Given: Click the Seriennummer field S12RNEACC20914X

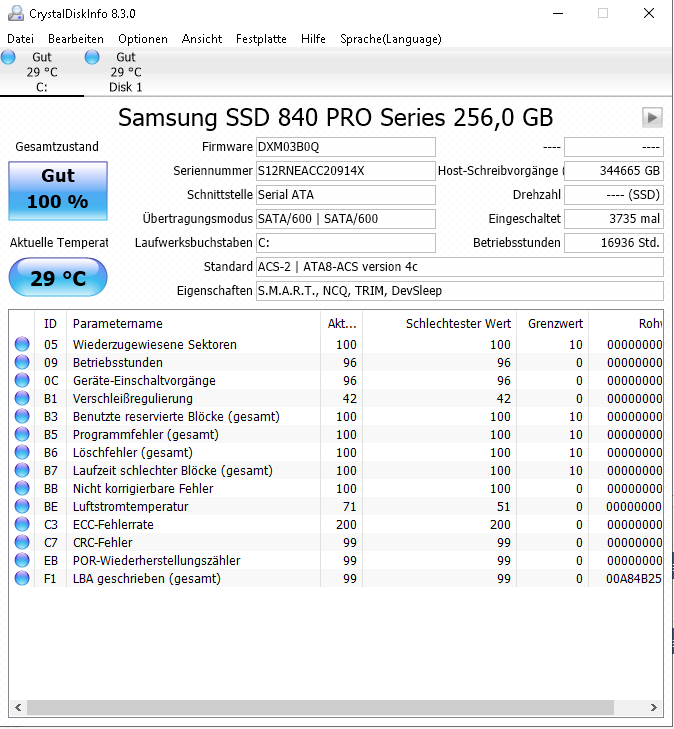Looking at the screenshot, I should 345,171.
